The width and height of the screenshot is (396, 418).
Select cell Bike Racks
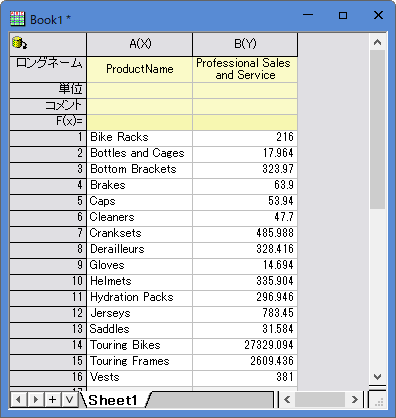tap(140, 138)
